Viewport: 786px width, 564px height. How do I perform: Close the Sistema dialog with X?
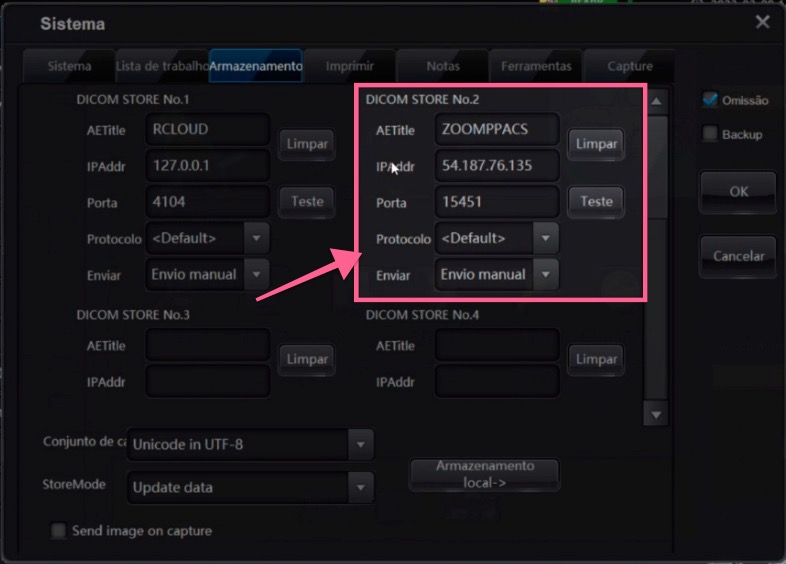tap(762, 22)
